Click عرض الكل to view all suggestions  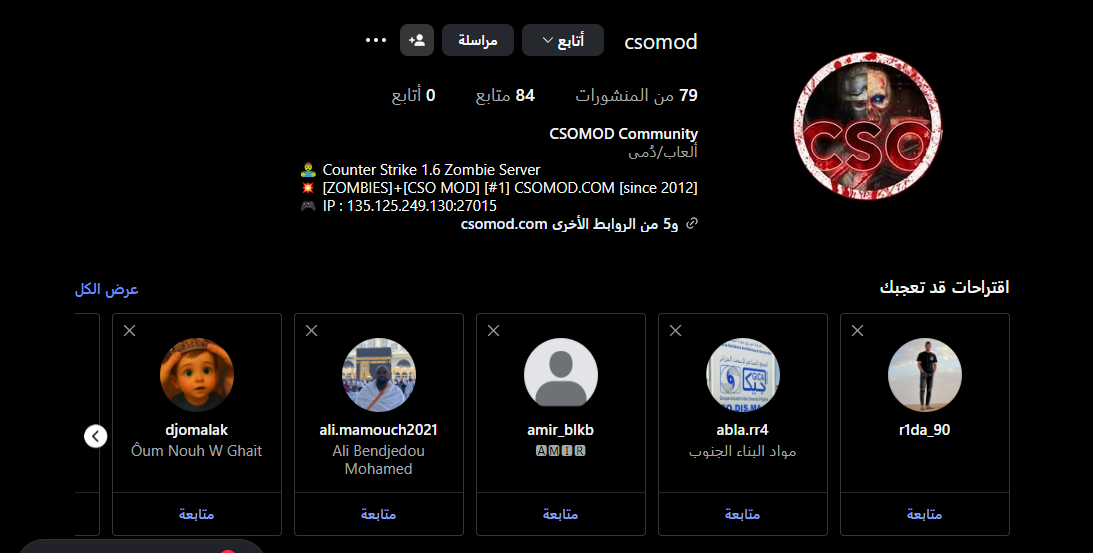pyautogui.click(x=106, y=289)
